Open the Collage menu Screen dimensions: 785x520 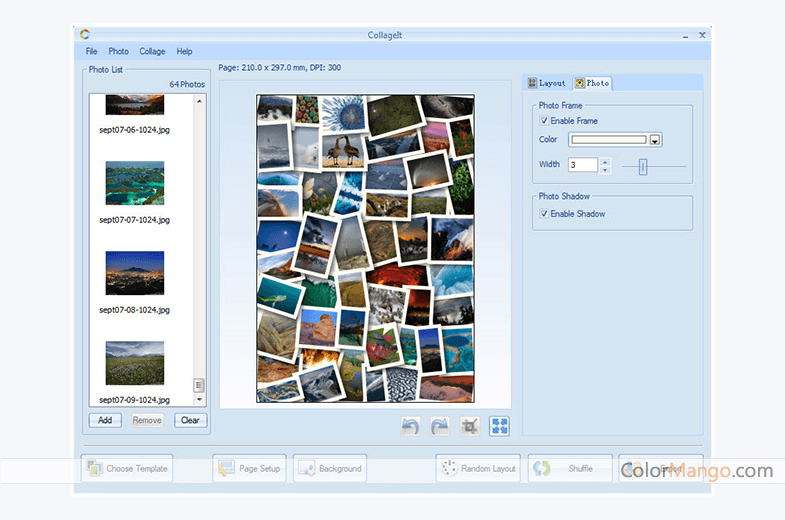[152, 51]
